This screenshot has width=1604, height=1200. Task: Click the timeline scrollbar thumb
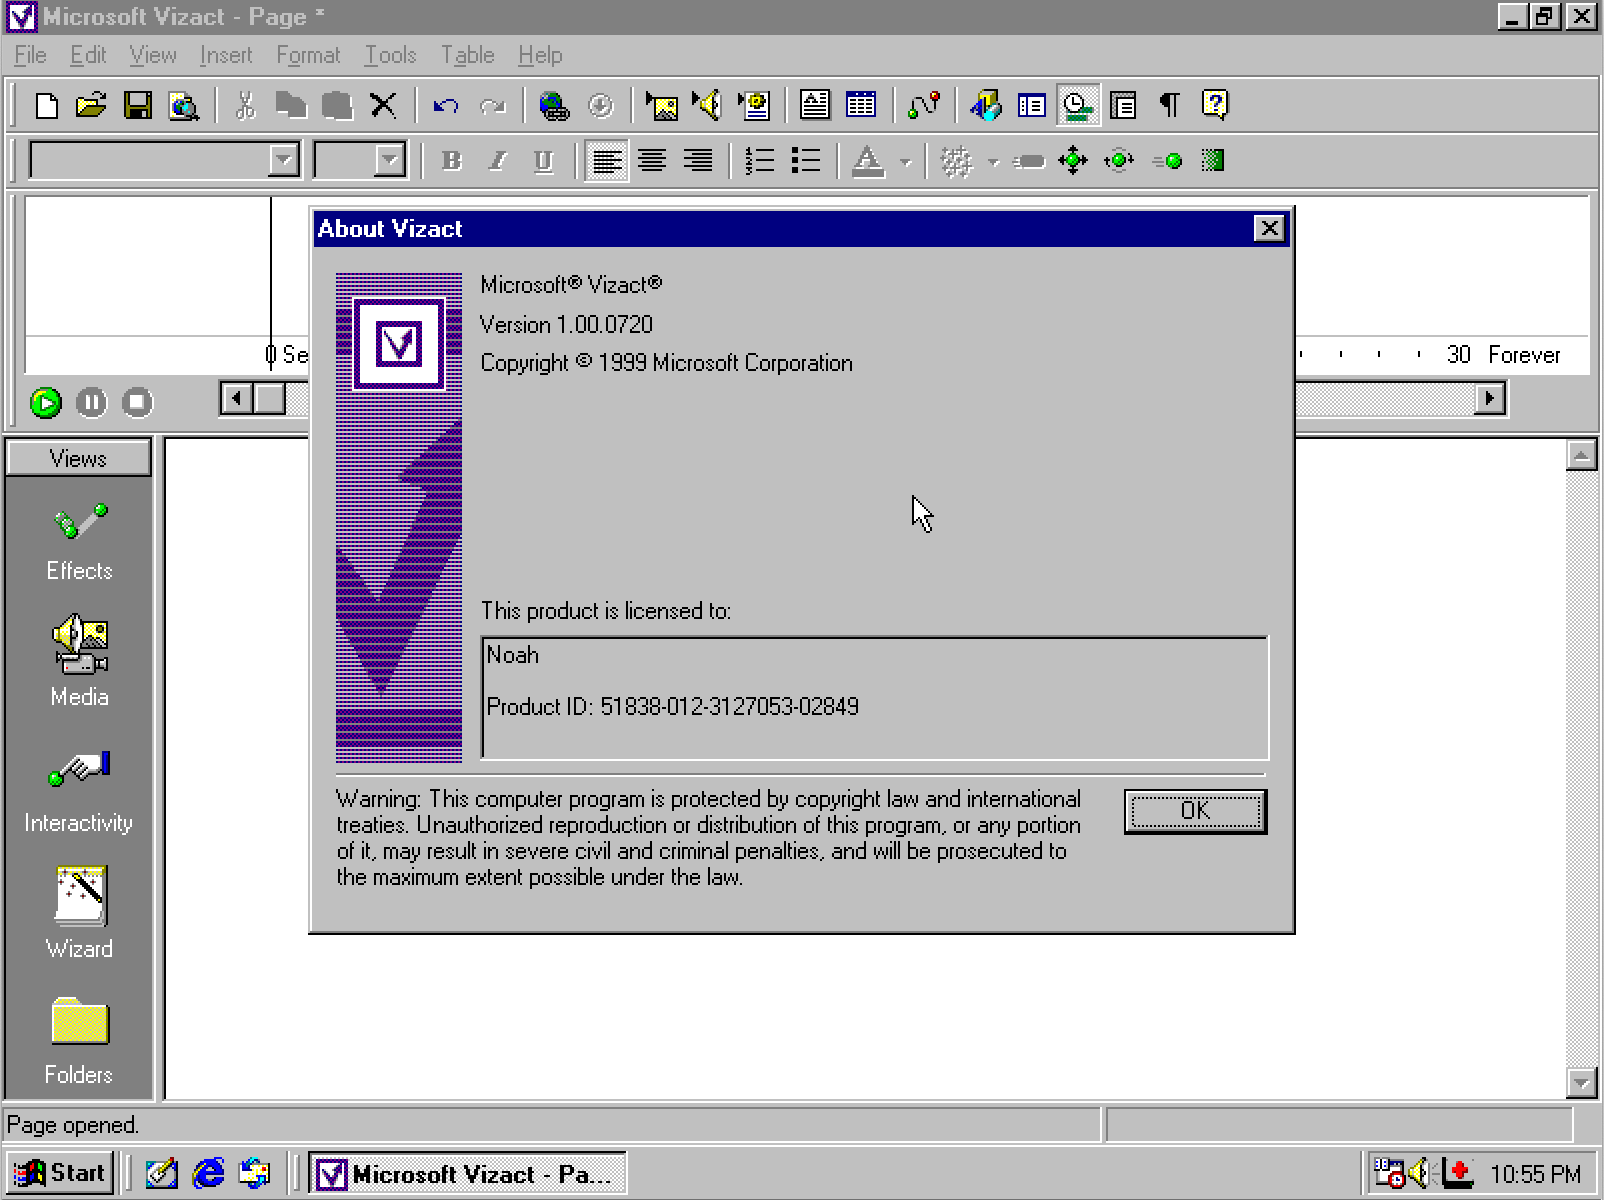[269, 399]
